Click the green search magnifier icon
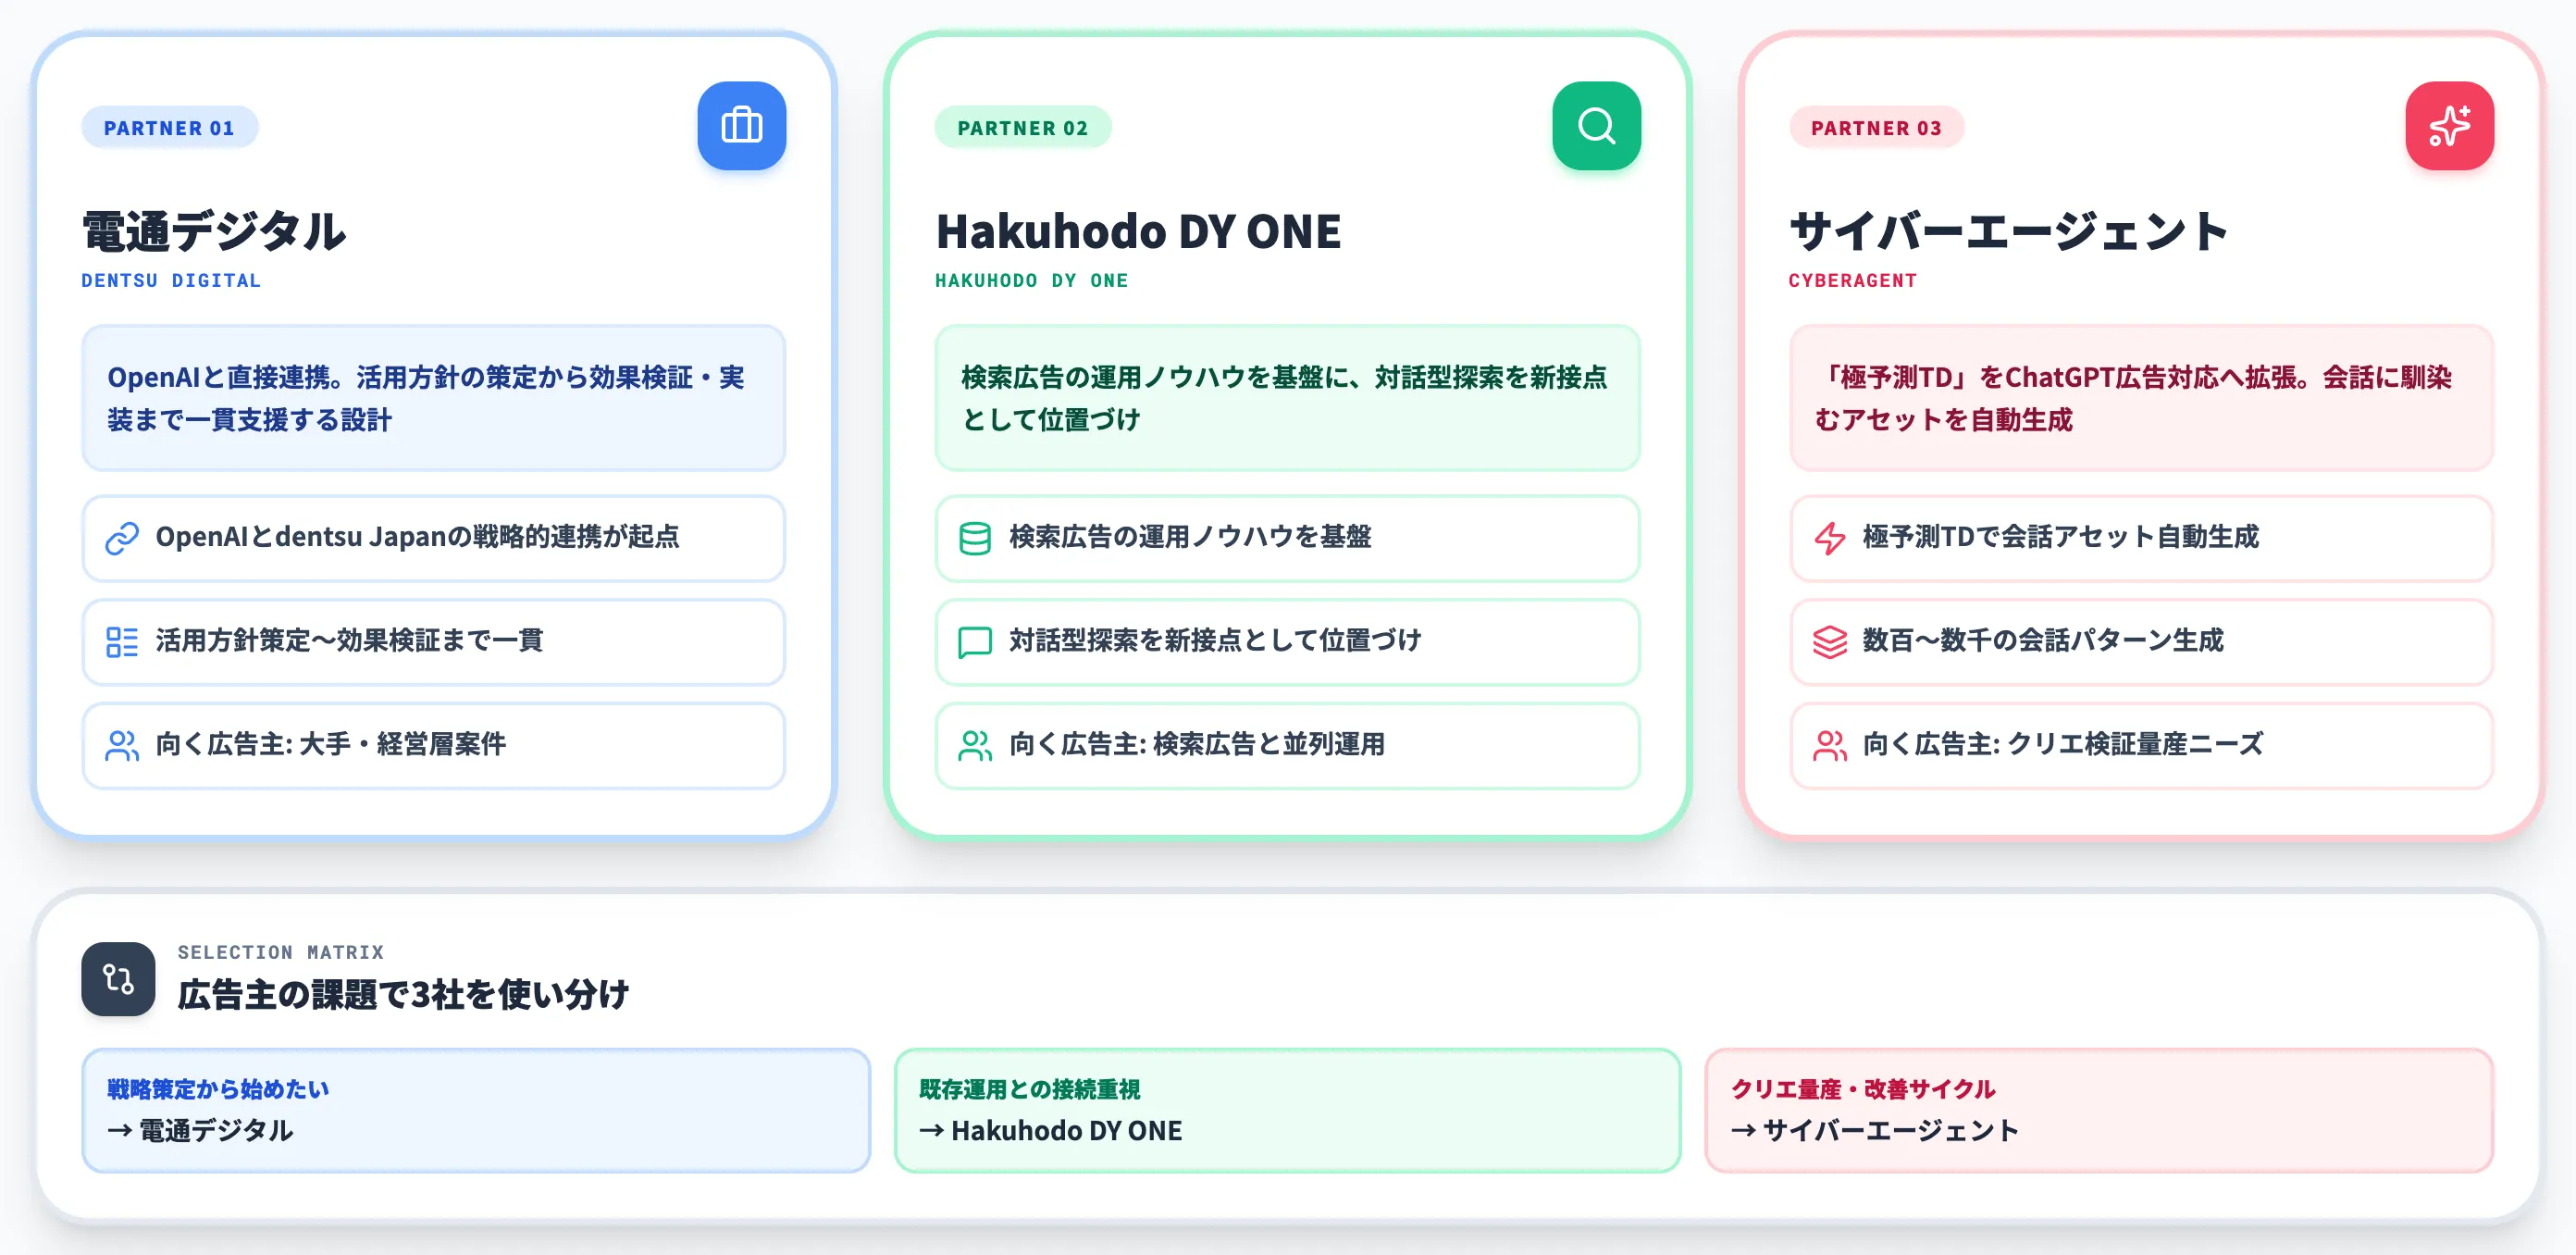The width and height of the screenshot is (2576, 1255). coord(1596,126)
